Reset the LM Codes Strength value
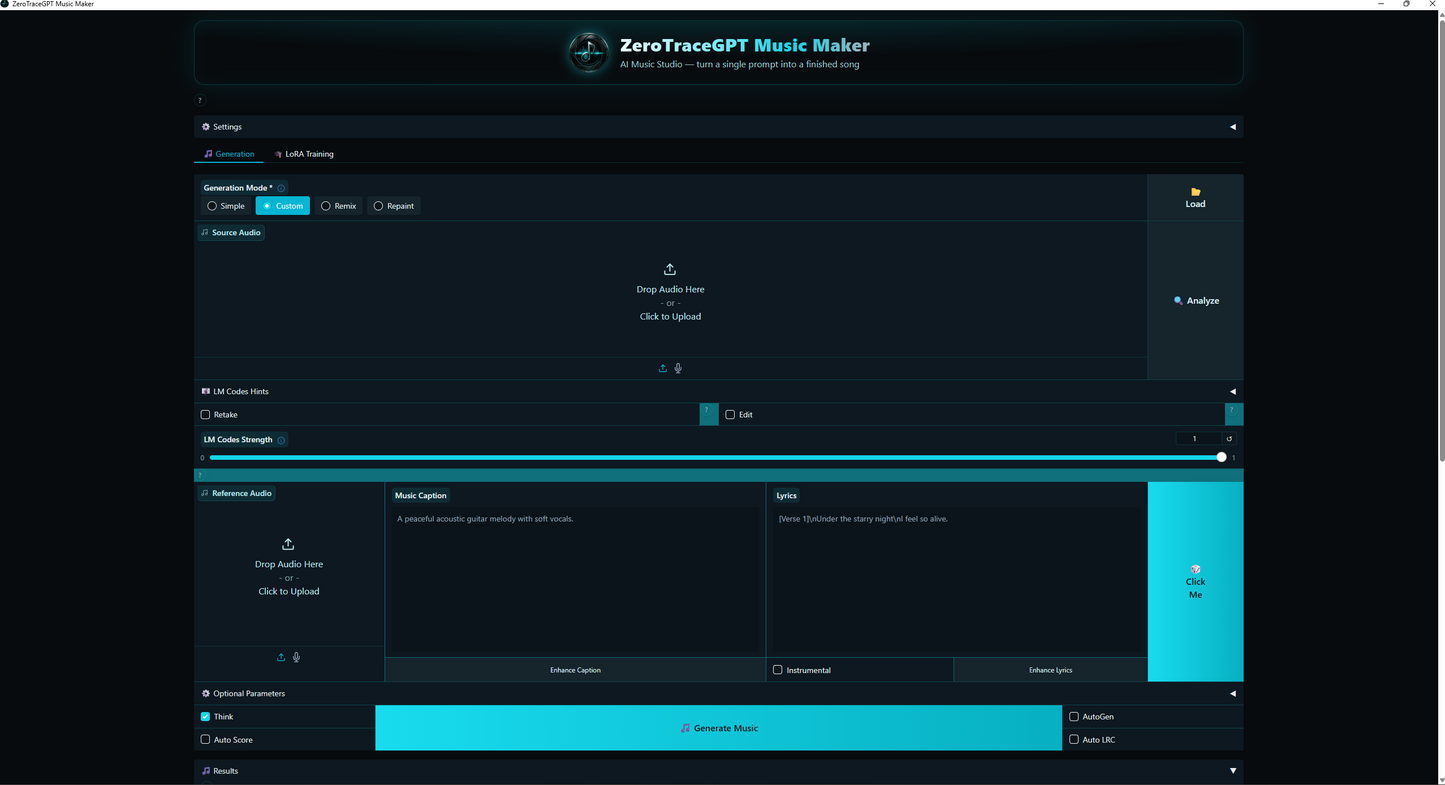Image resolution: width=1445 pixels, height=785 pixels. pos(1229,439)
